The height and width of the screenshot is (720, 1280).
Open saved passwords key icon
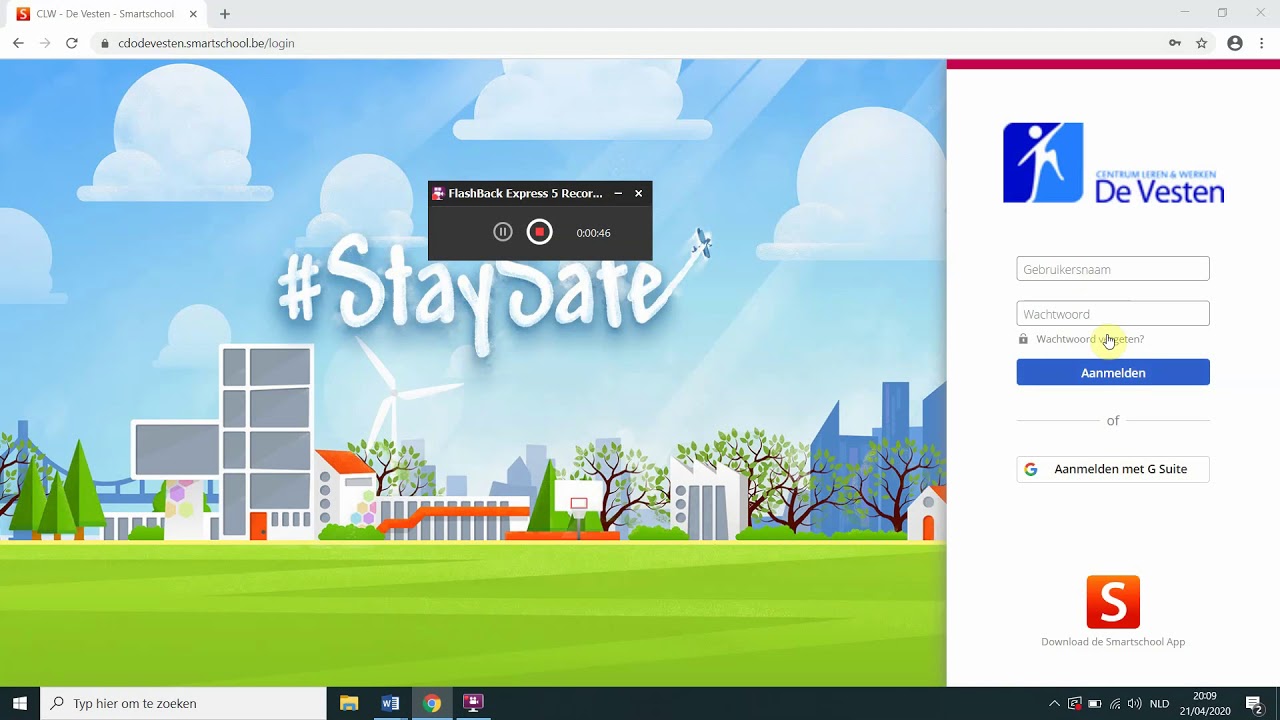pos(1175,43)
